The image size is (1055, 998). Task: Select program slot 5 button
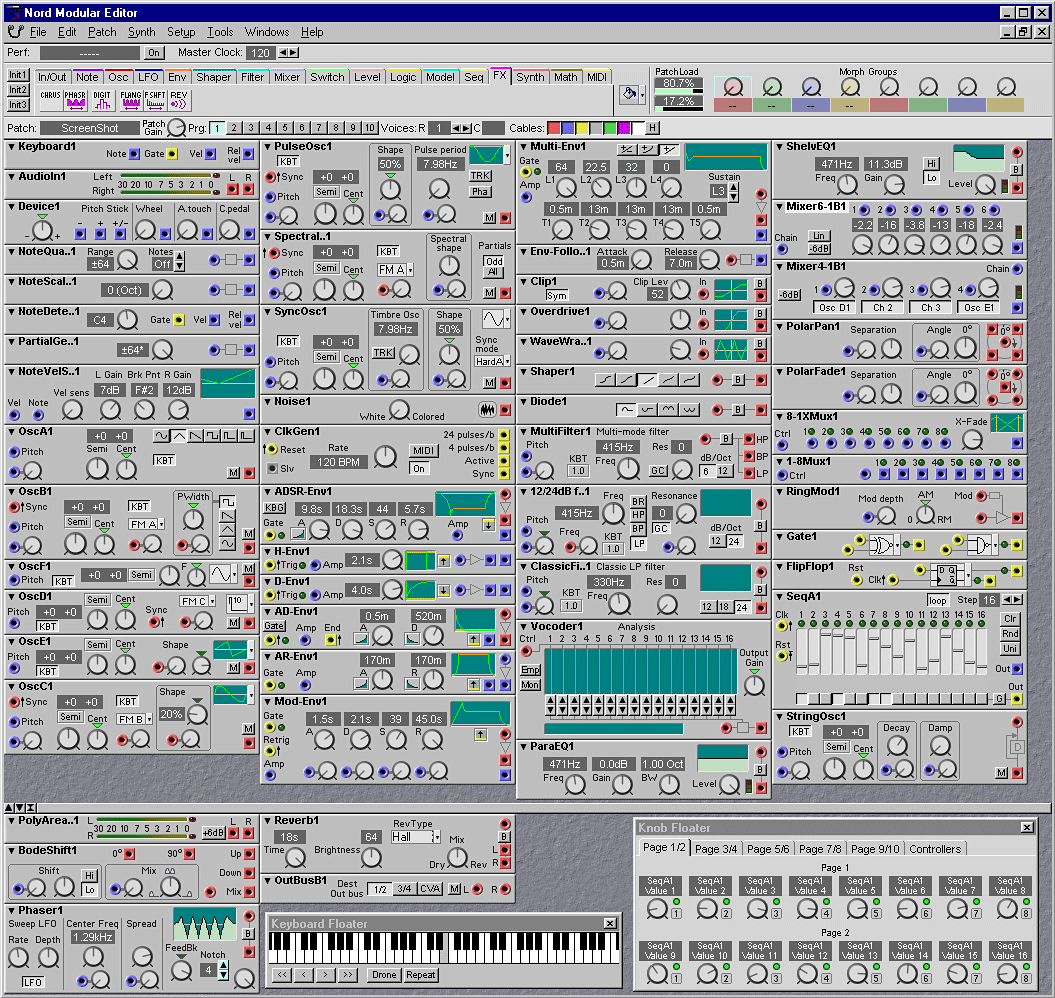tap(285, 127)
